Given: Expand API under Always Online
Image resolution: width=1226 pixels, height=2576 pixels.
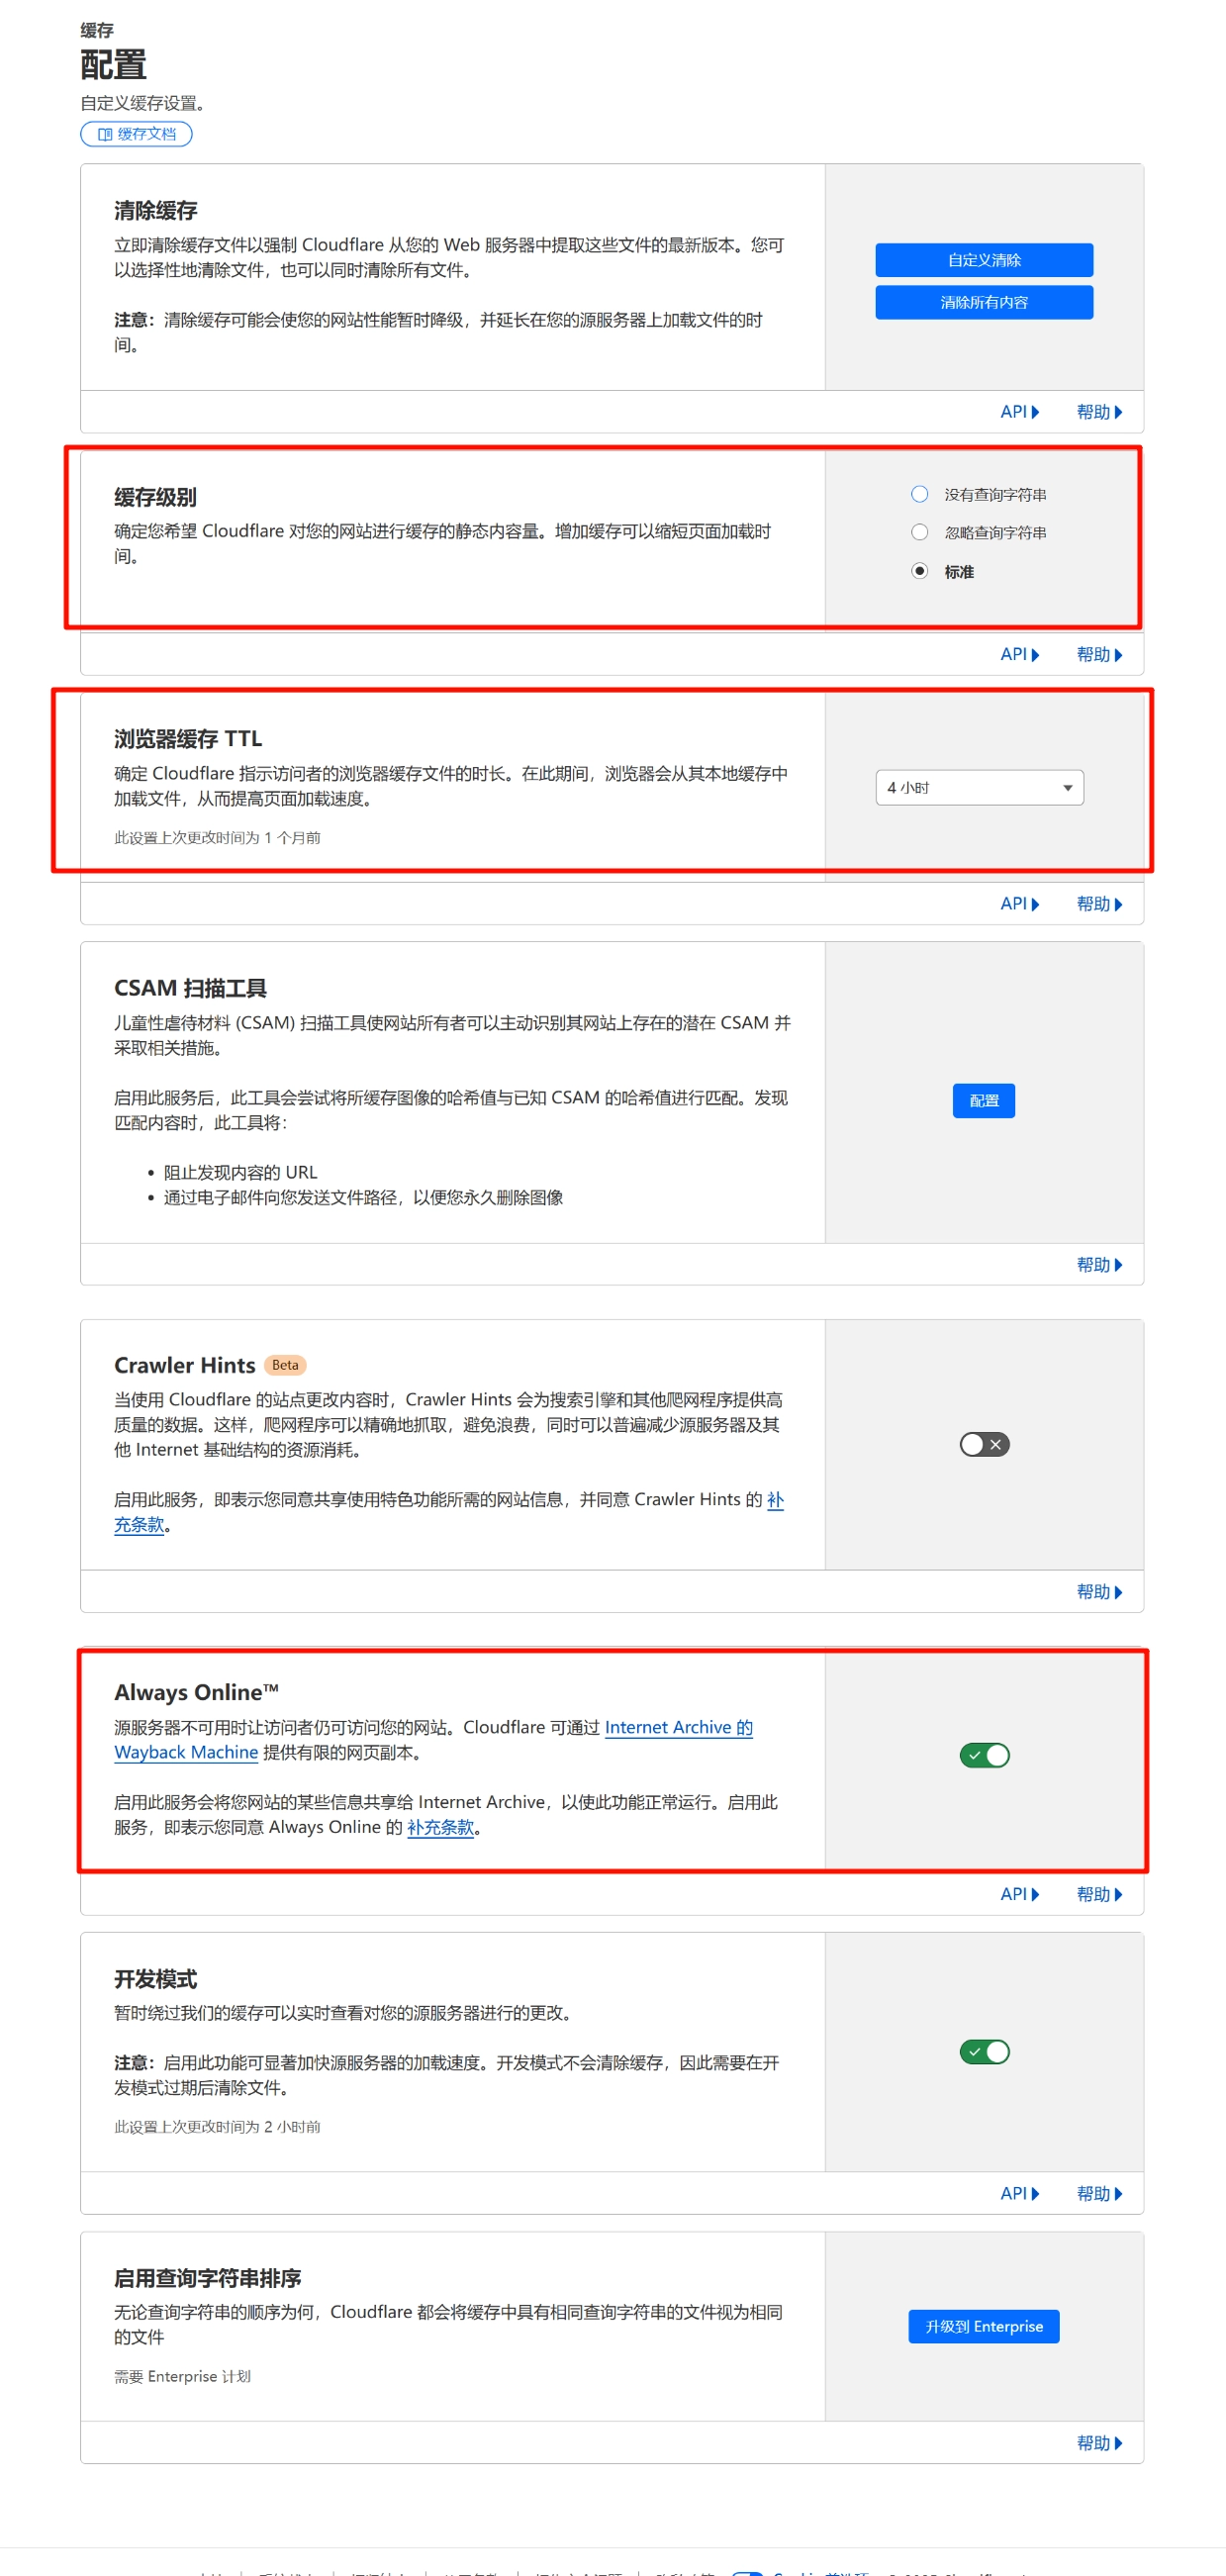Looking at the screenshot, I should pos(1019,1894).
